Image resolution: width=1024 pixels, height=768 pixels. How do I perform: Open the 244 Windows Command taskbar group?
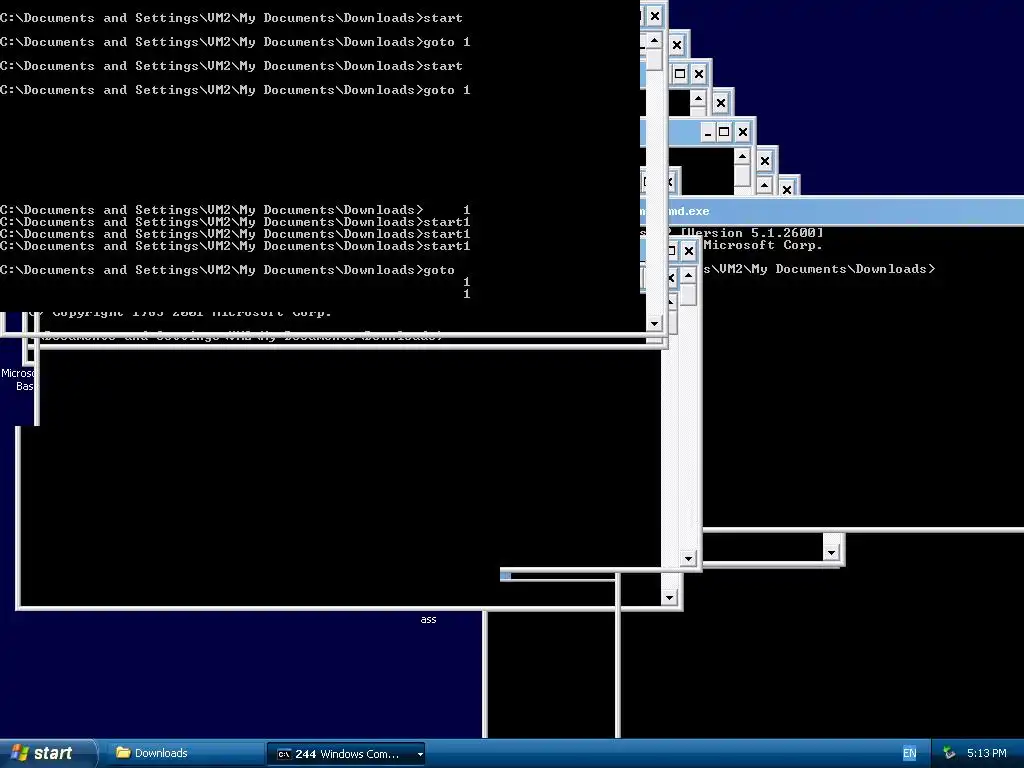coord(346,754)
